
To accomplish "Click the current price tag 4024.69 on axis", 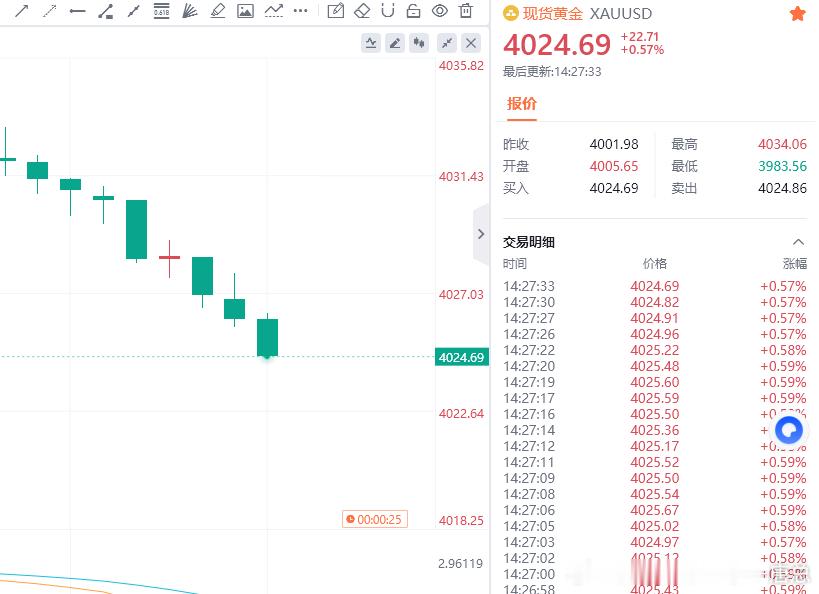I will [461, 357].
